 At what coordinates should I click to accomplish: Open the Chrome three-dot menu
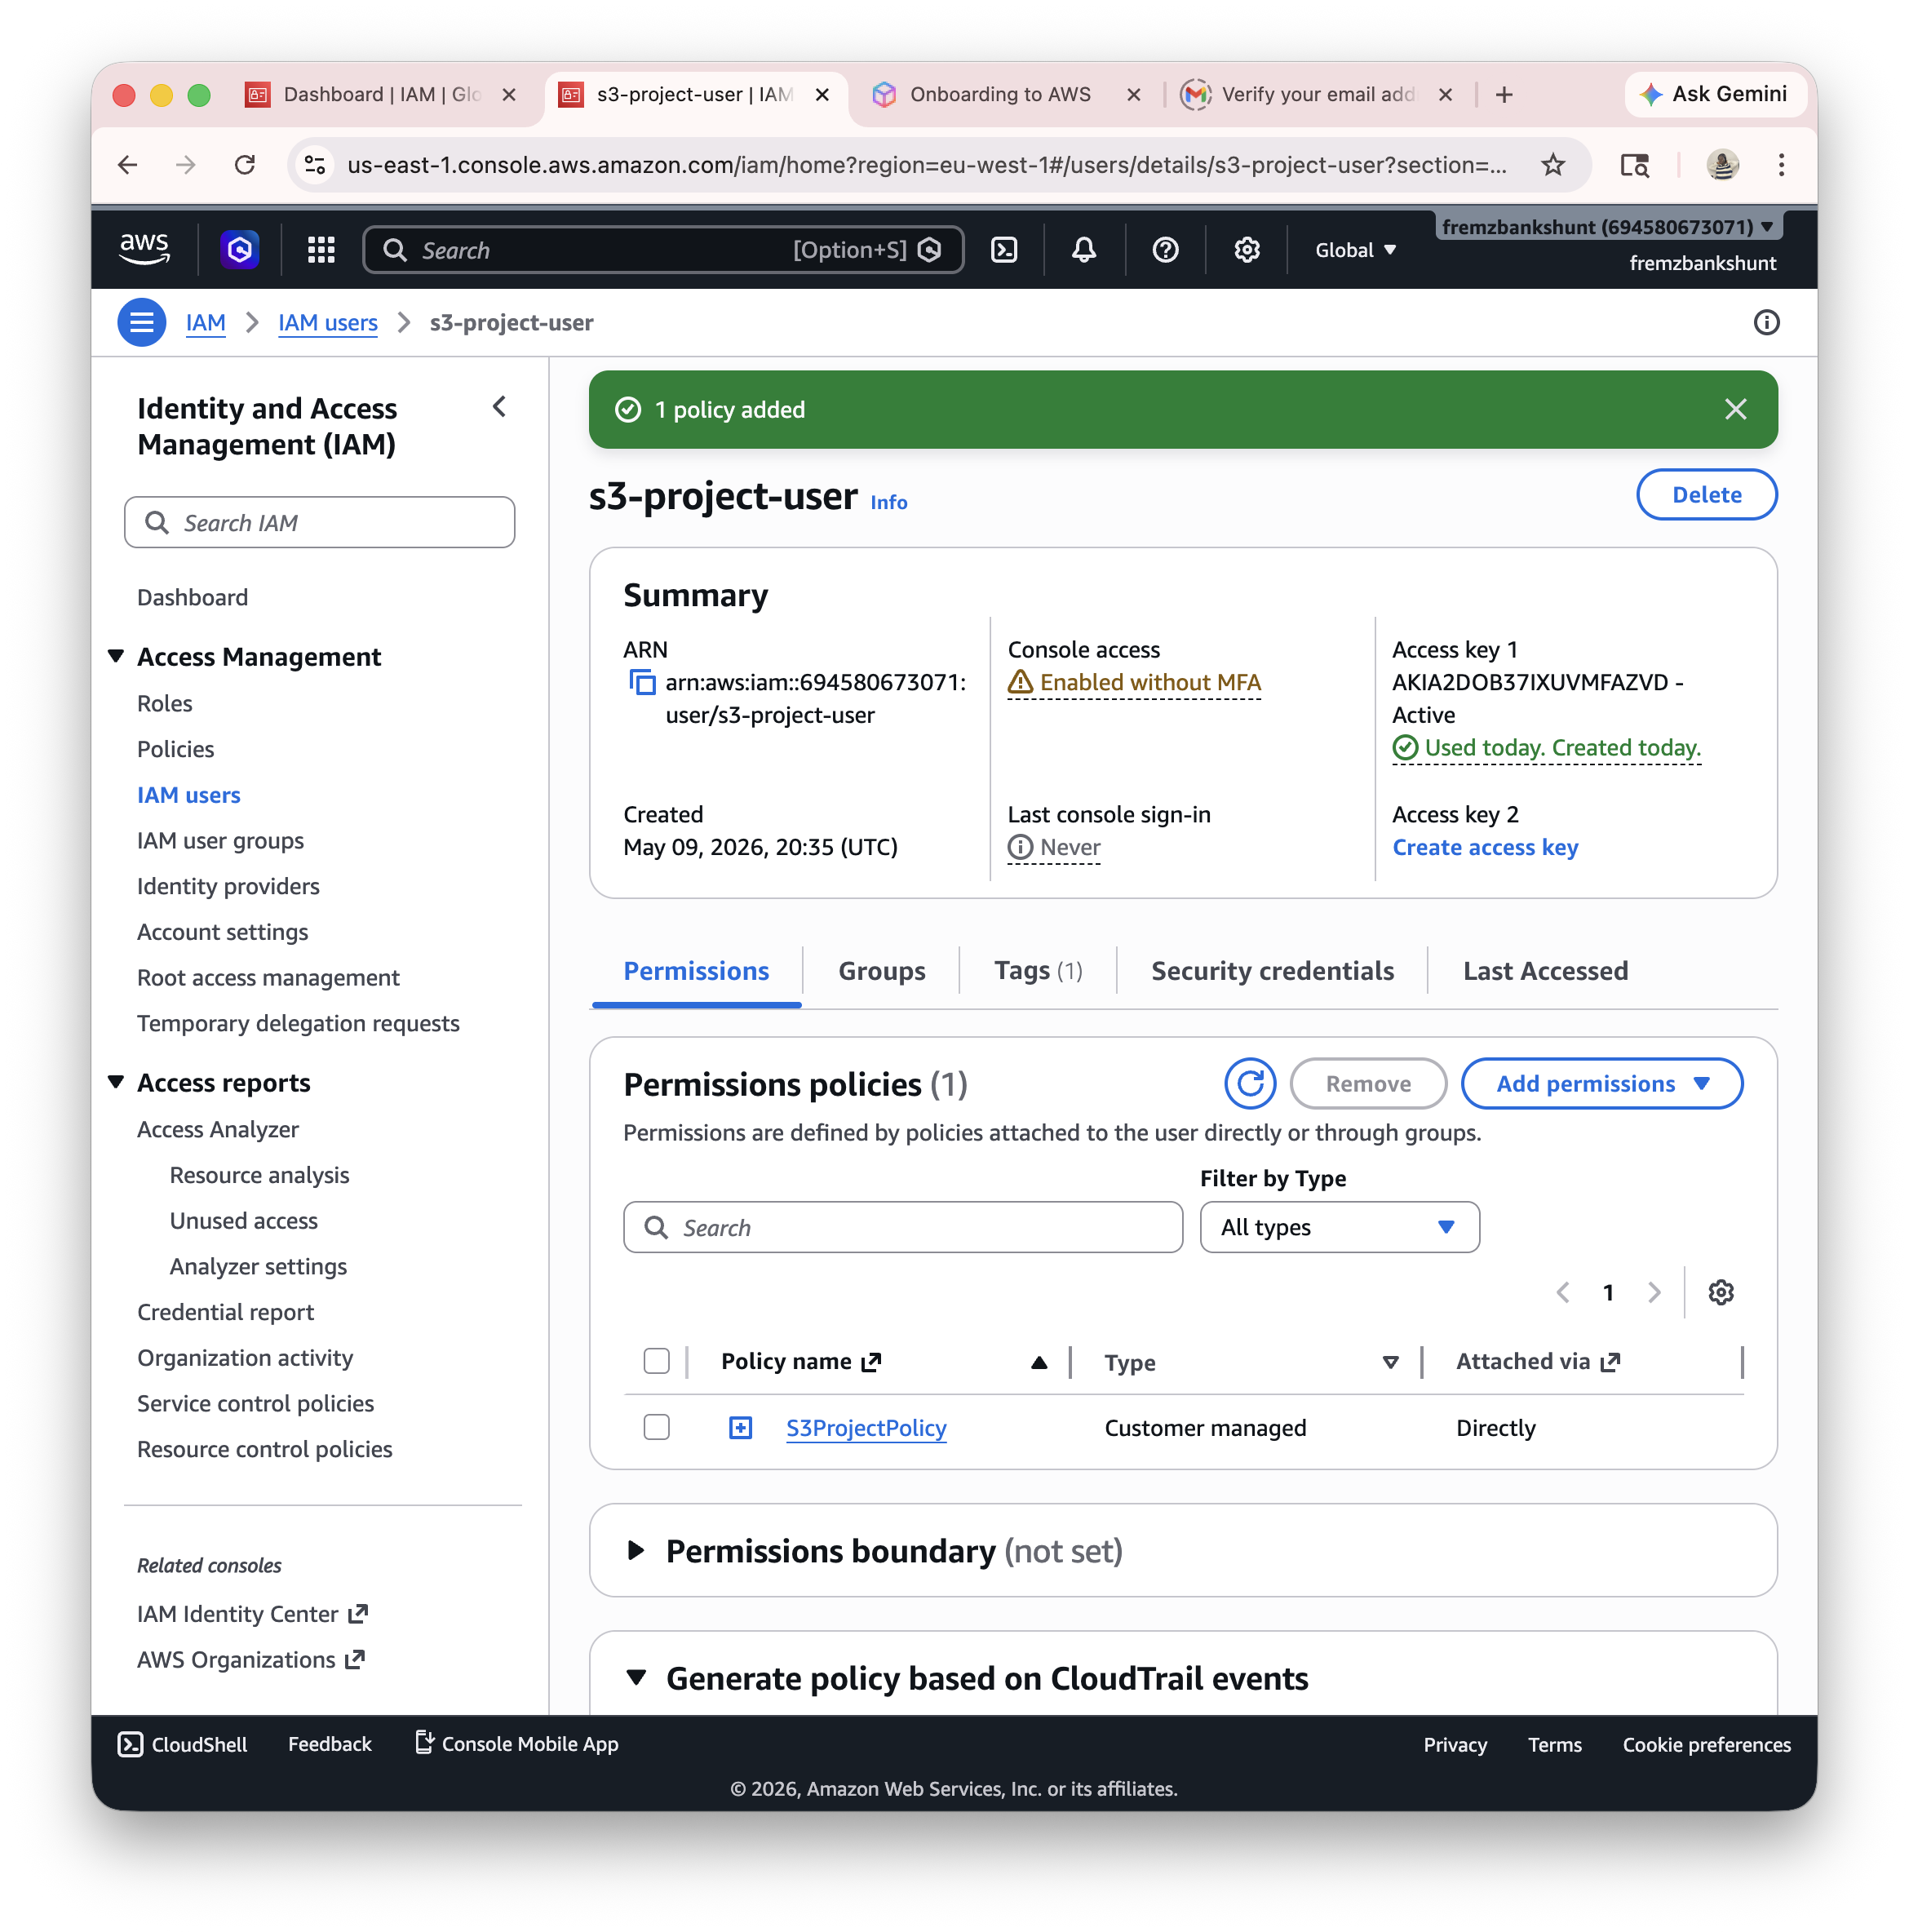point(1781,164)
